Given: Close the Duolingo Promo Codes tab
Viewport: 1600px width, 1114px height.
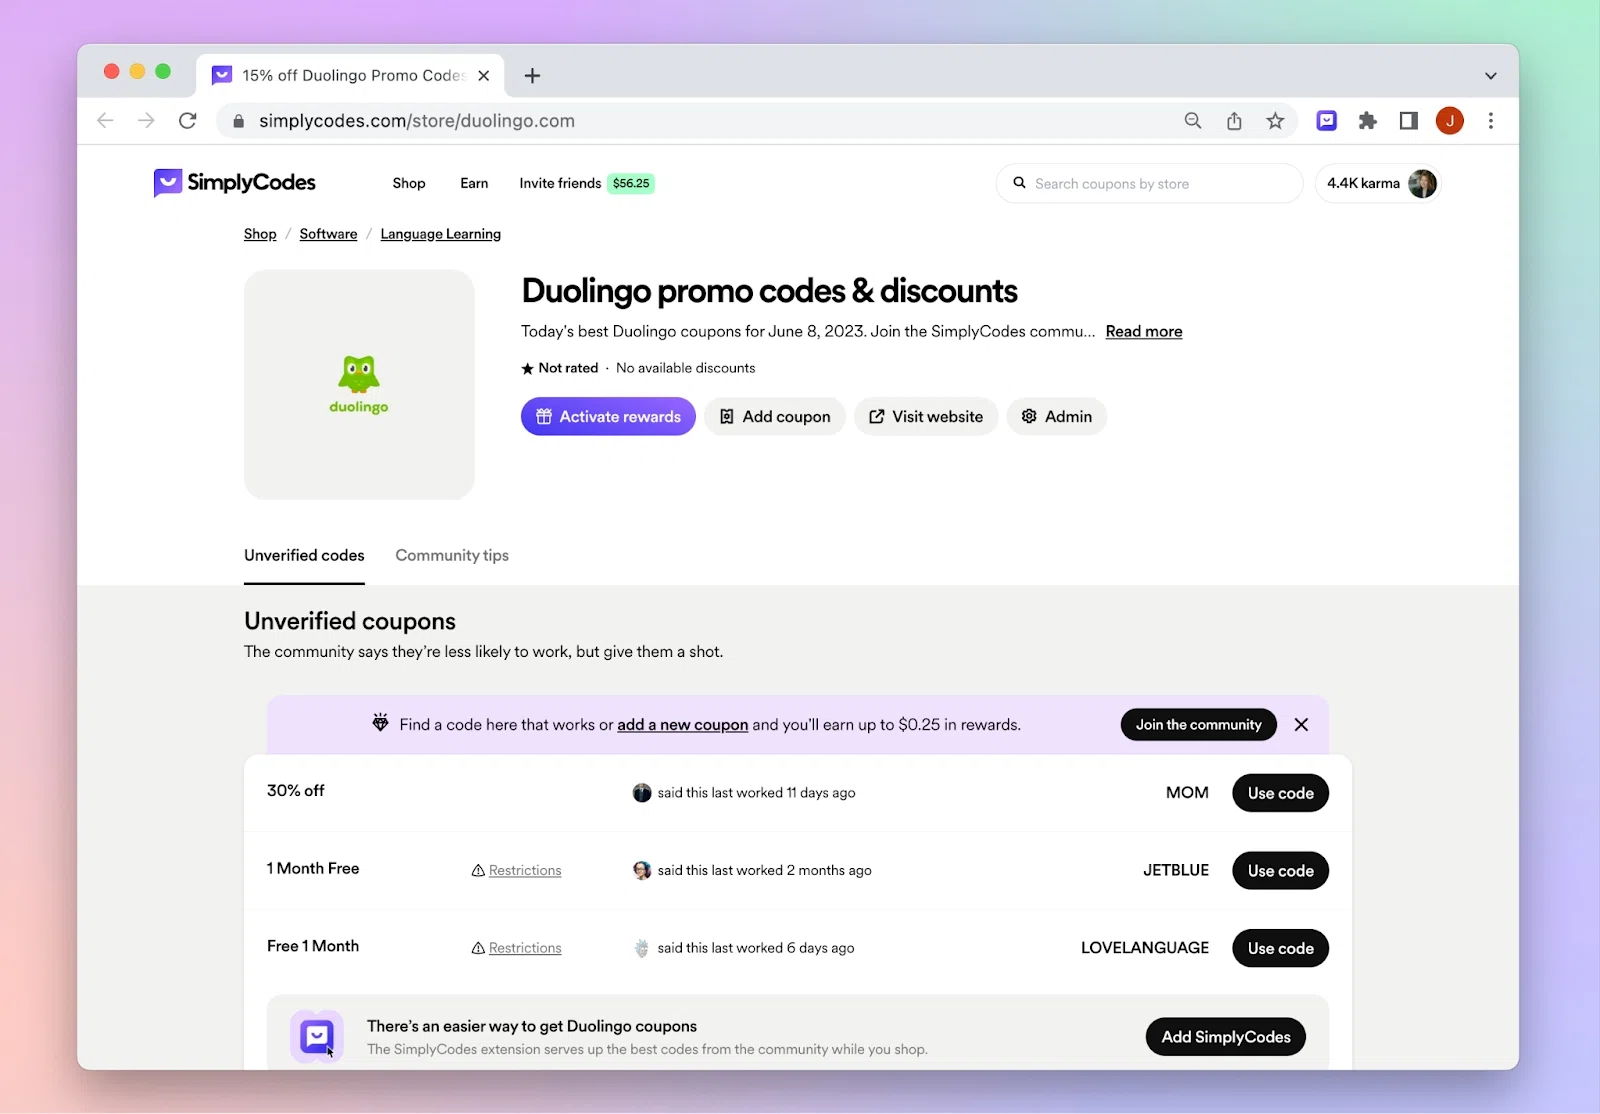Looking at the screenshot, I should click(484, 76).
